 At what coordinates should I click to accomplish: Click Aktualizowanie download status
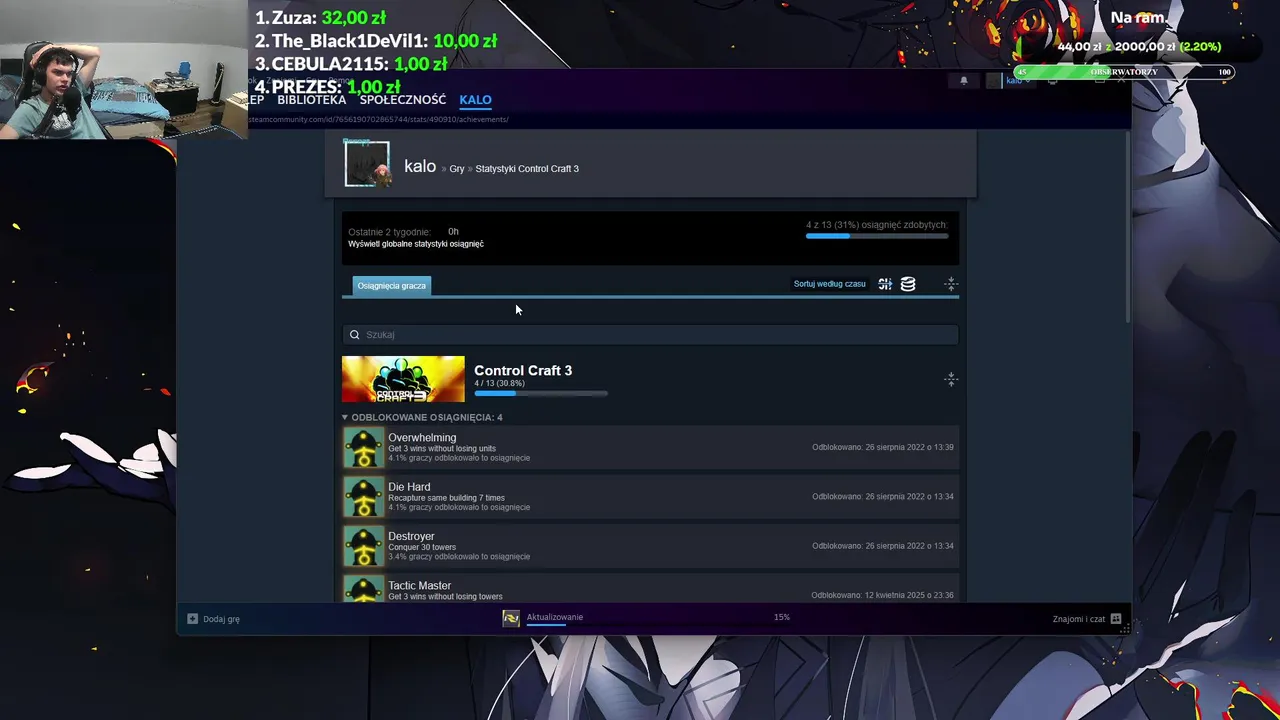click(555, 617)
